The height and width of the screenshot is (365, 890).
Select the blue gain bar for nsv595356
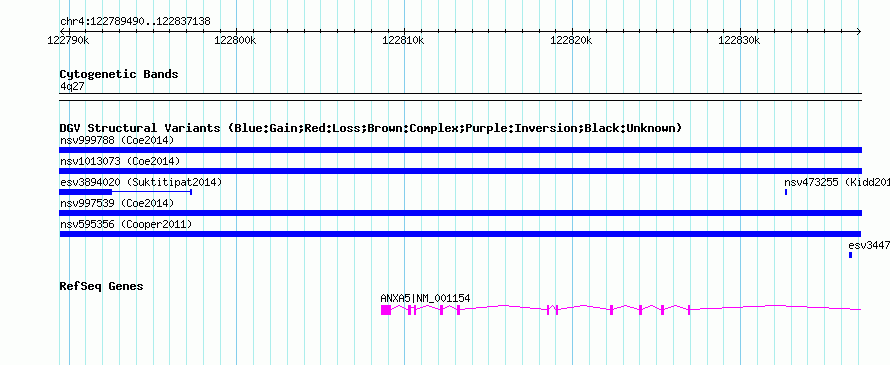(460, 234)
